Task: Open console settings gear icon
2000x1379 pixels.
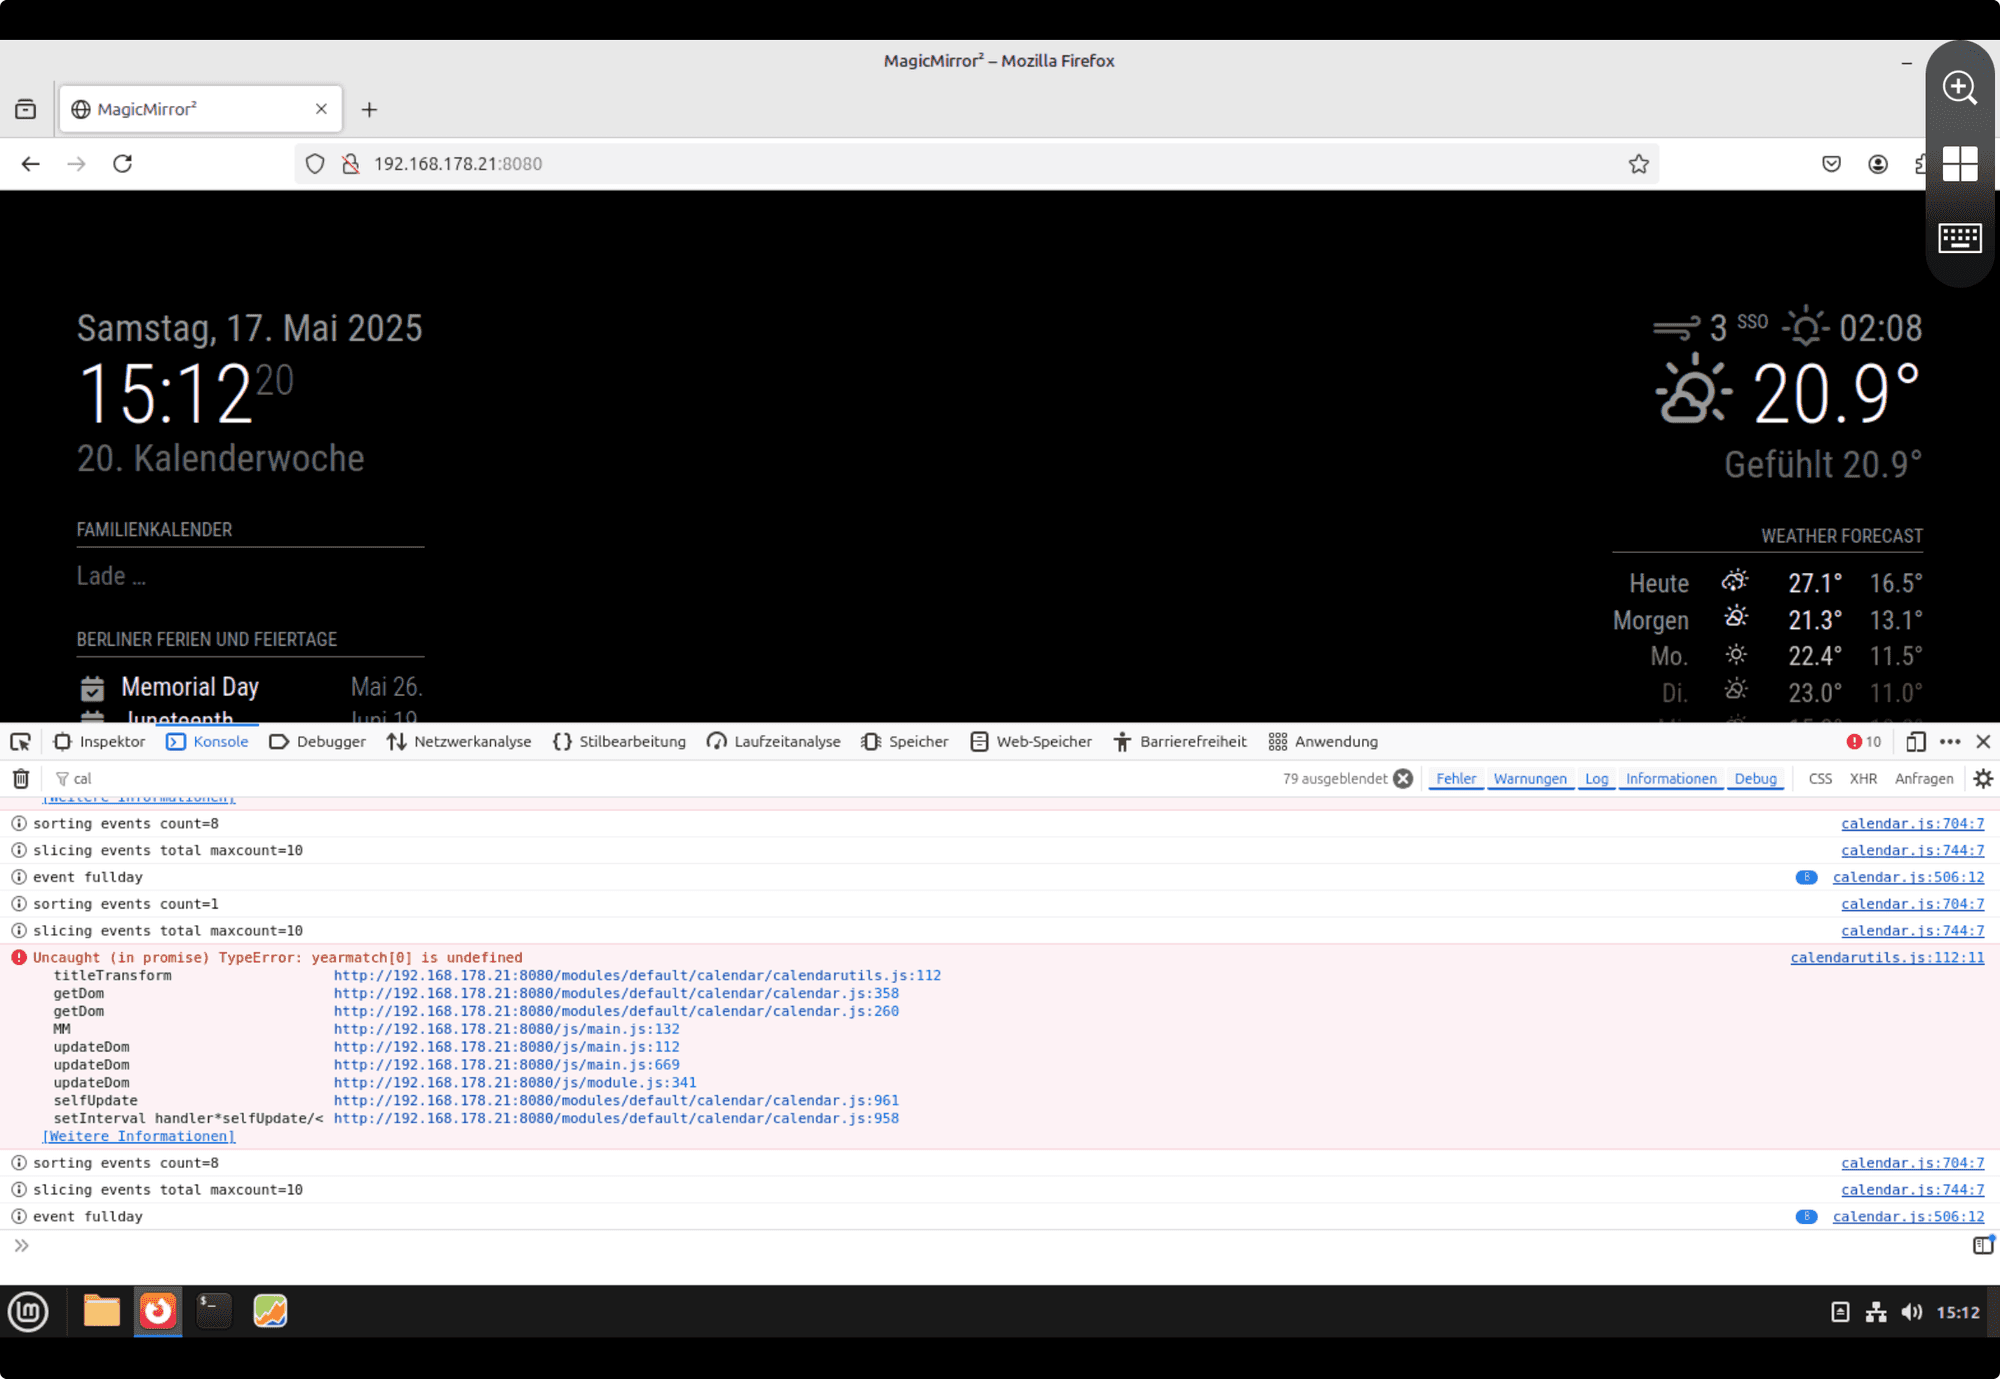Action: coord(1983,778)
